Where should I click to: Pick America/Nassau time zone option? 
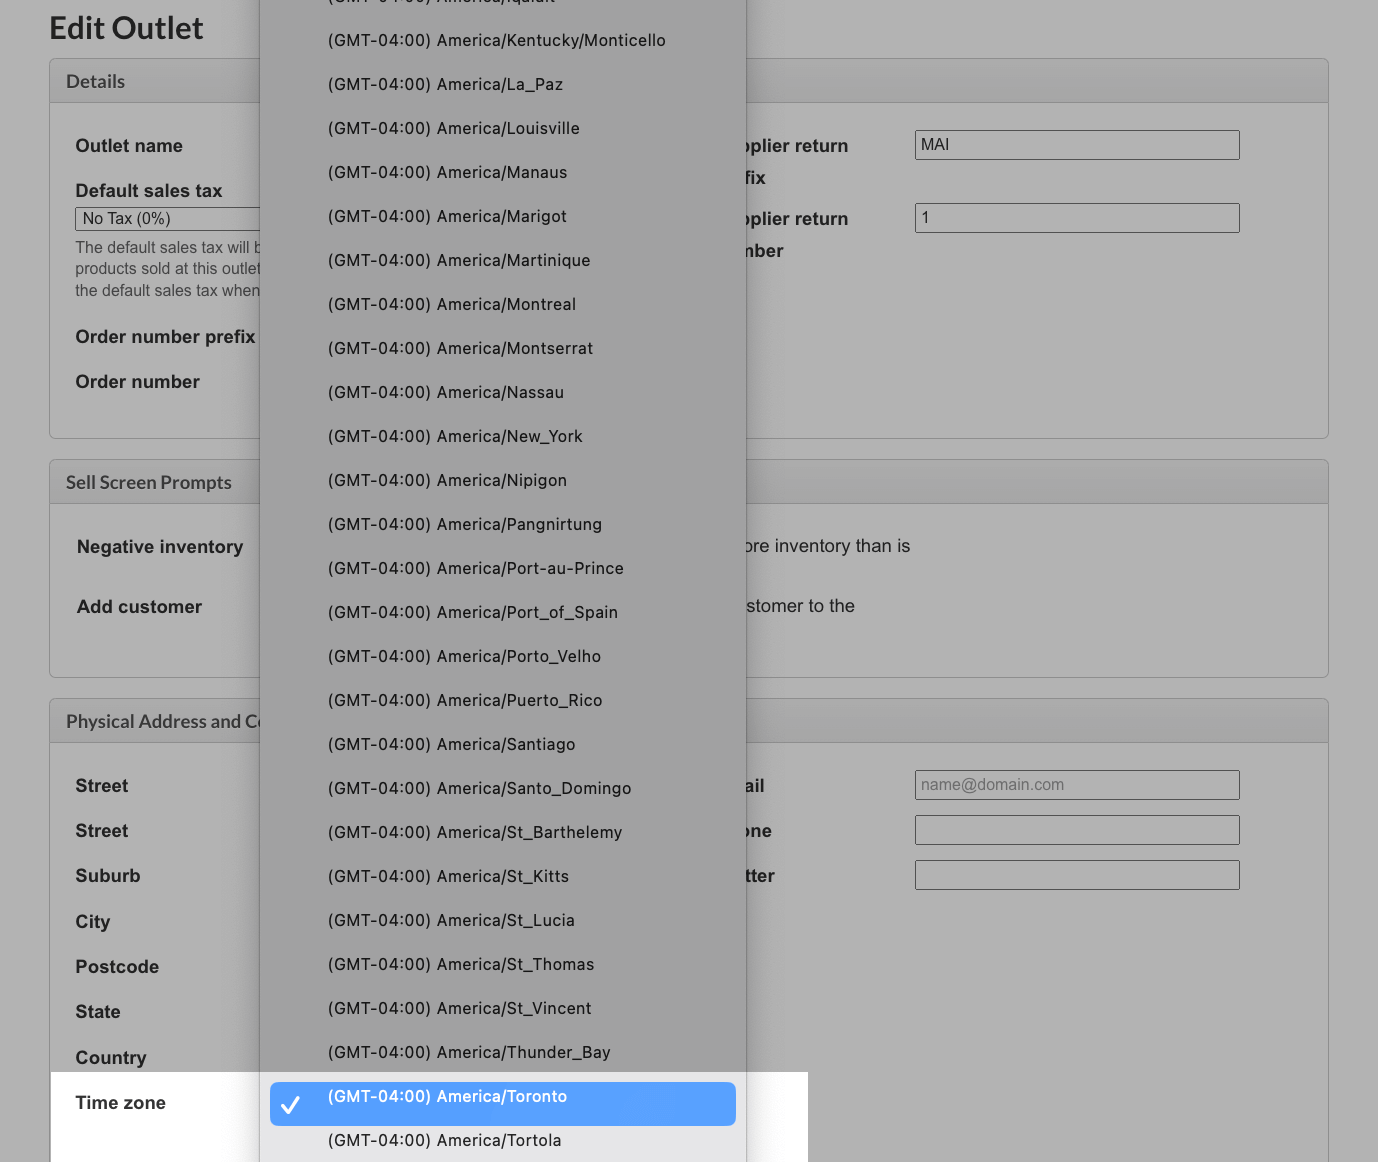point(445,393)
